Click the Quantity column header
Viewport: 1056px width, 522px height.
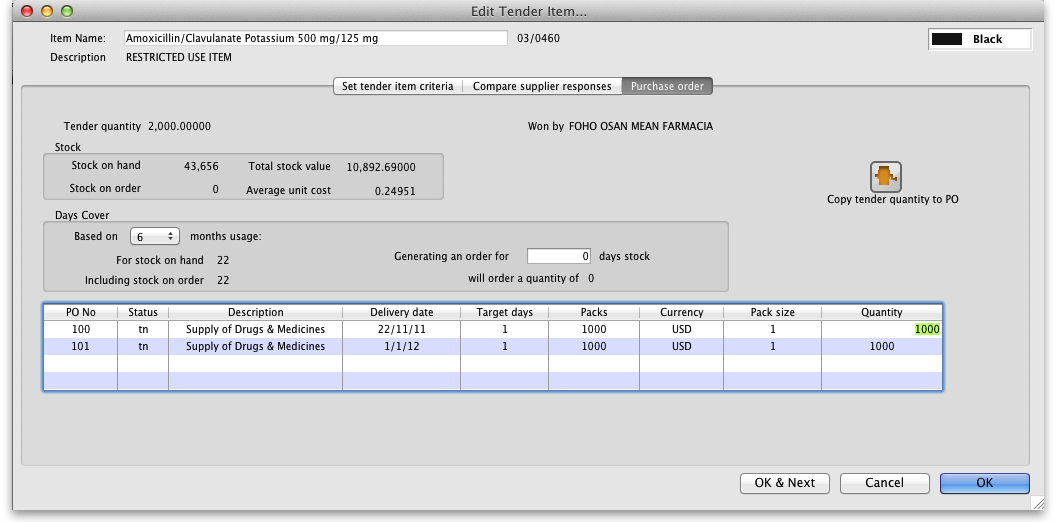(881, 312)
